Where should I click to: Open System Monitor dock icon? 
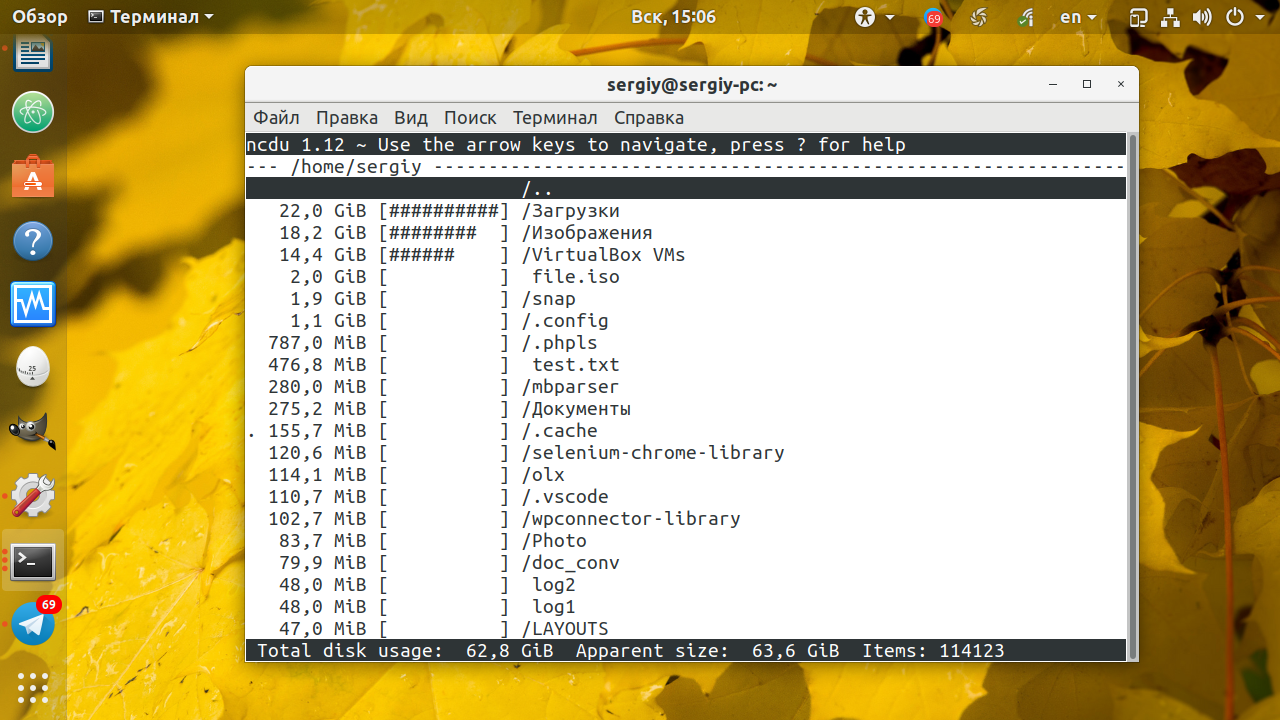click(33, 304)
